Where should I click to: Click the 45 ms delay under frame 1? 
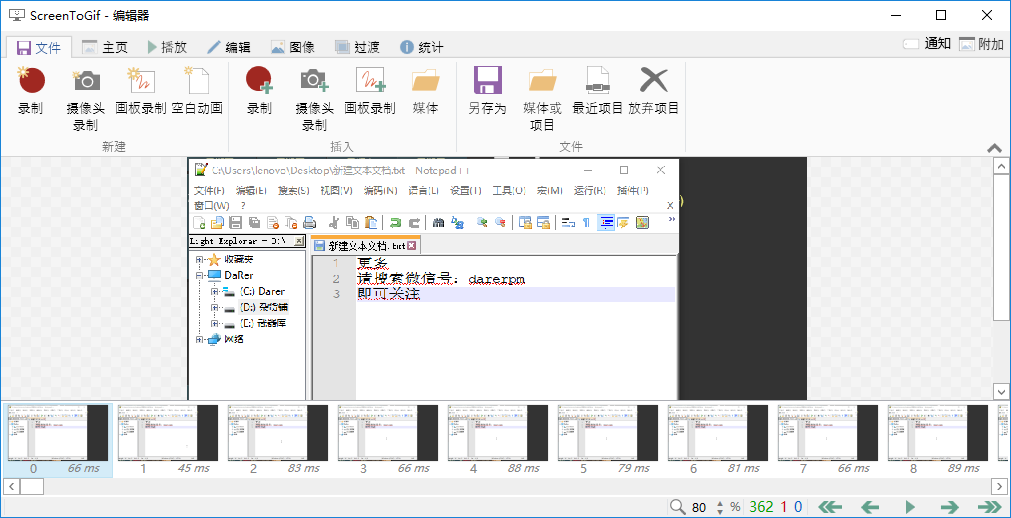193,468
